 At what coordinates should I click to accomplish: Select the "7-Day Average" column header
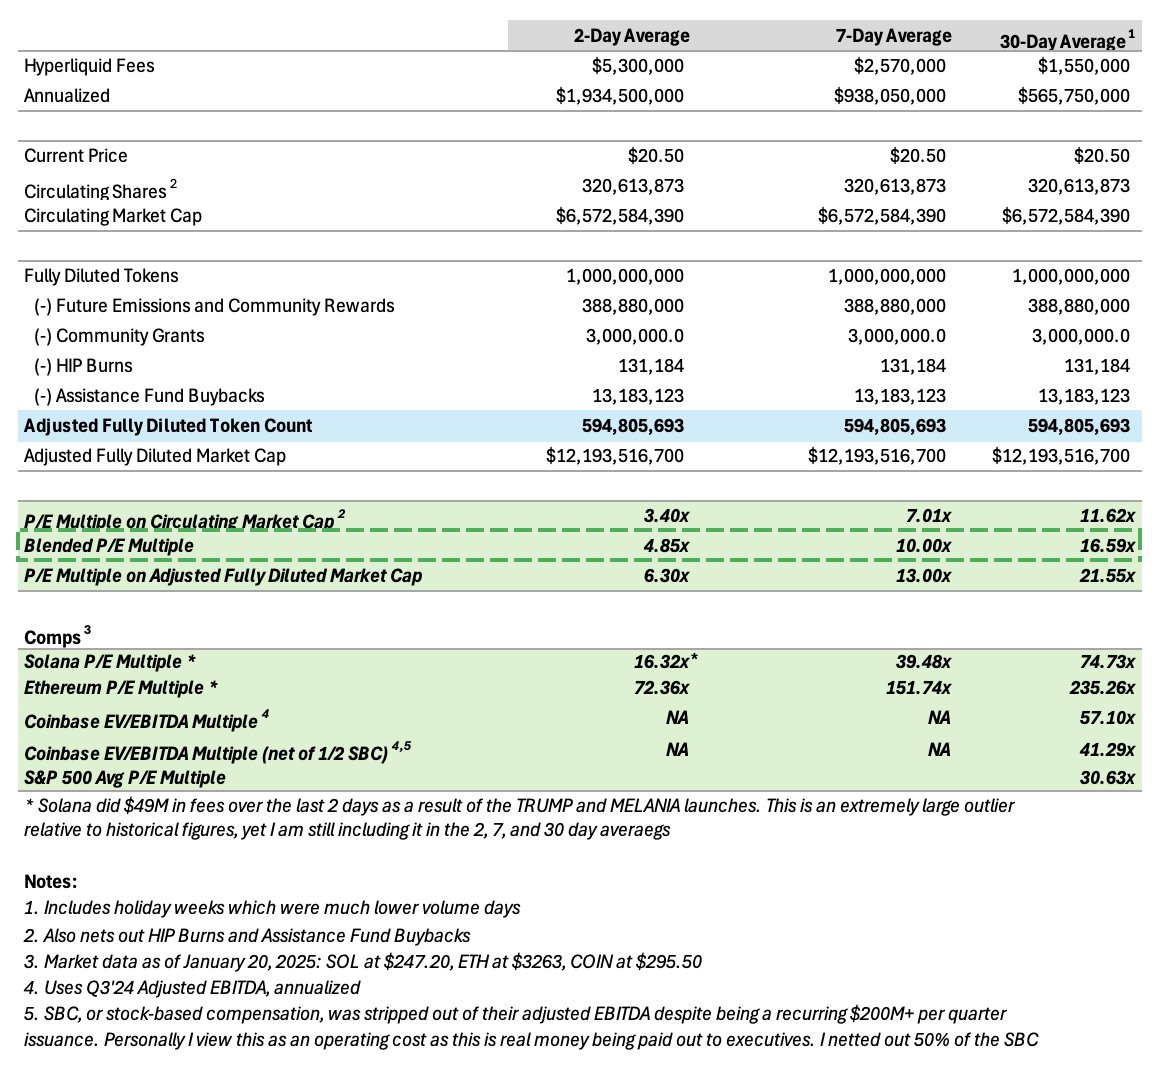(x=893, y=36)
